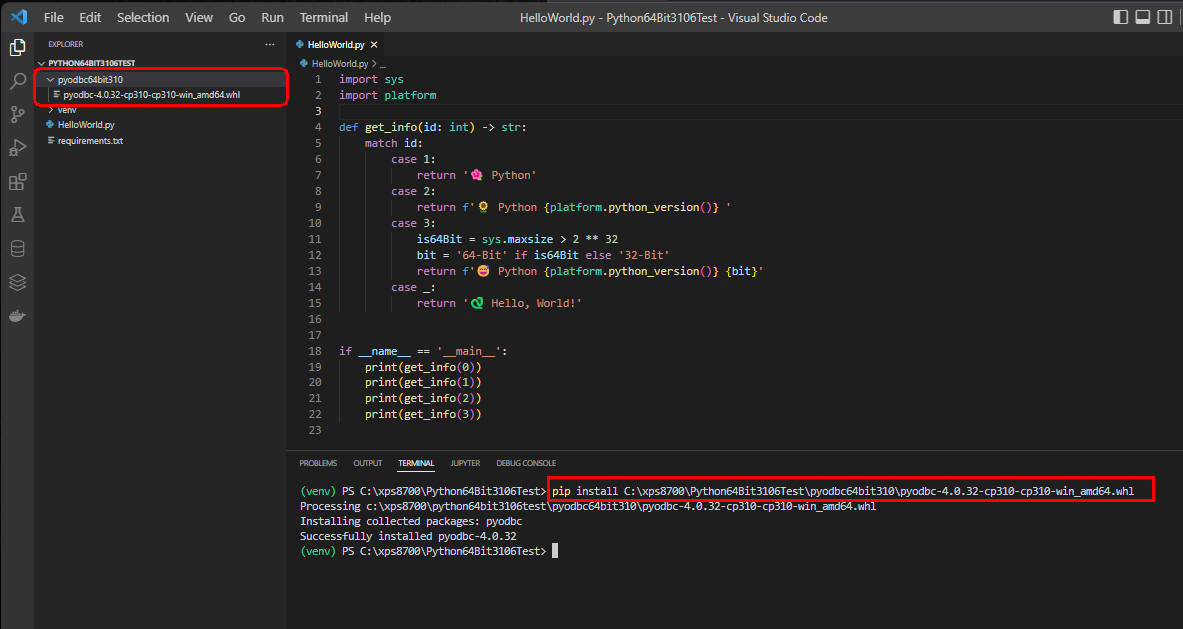Click the 'case _:' code line

click(x=413, y=287)
